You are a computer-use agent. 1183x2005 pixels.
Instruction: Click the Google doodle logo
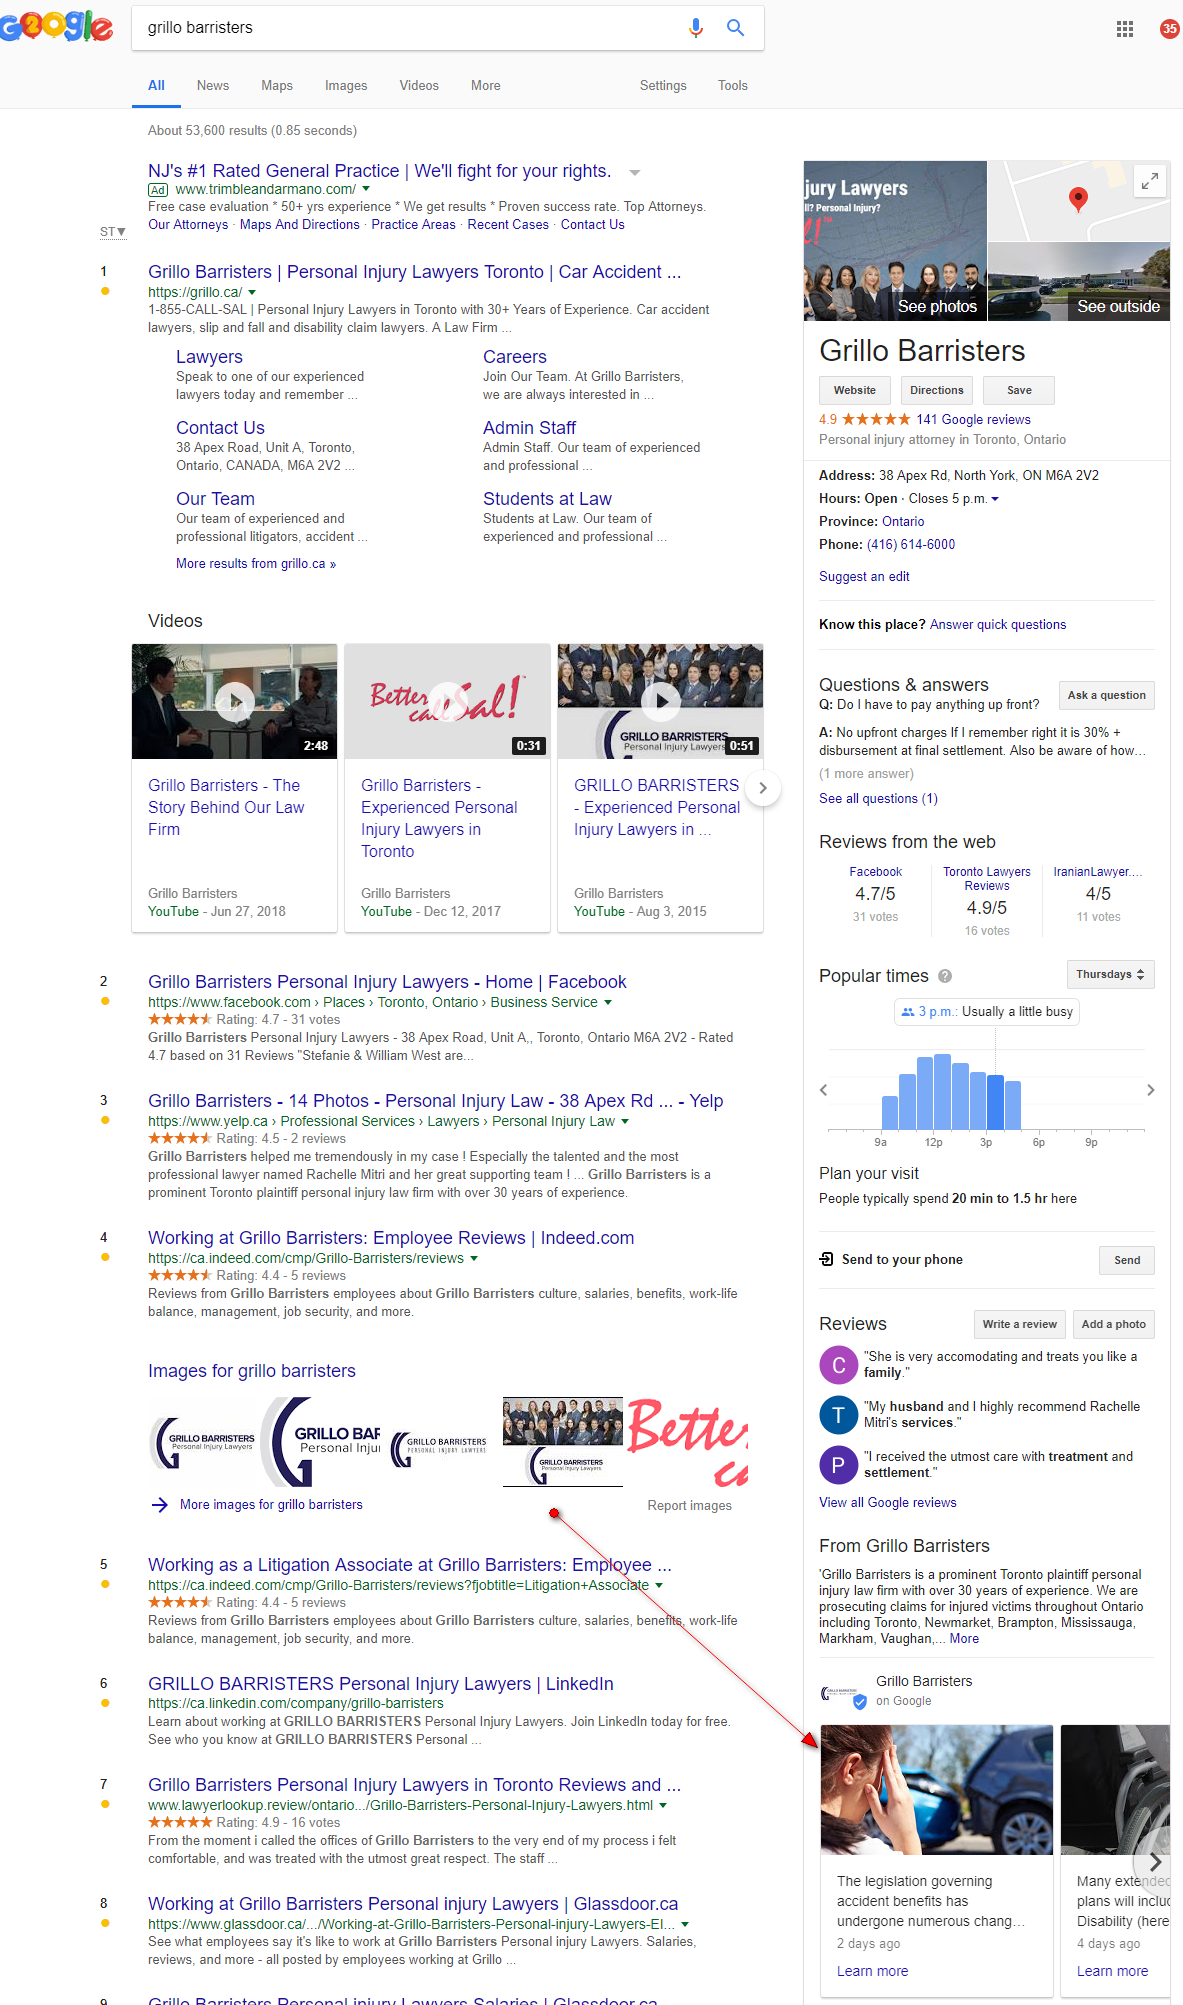[x=57, y=26]
